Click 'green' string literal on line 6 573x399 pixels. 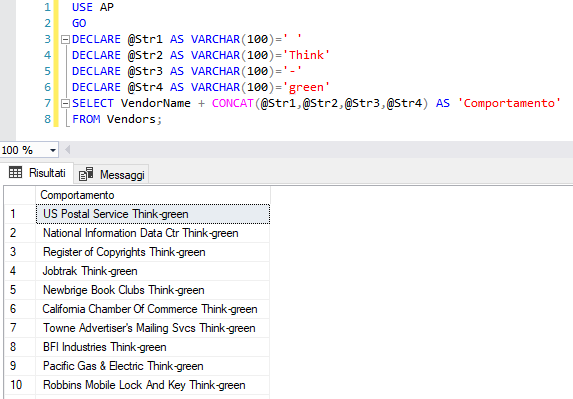306,87
